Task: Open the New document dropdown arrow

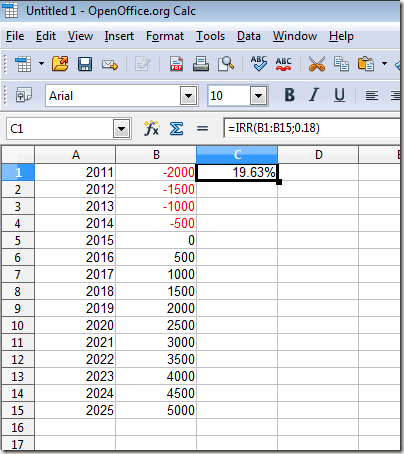Action: click(41, 63)
